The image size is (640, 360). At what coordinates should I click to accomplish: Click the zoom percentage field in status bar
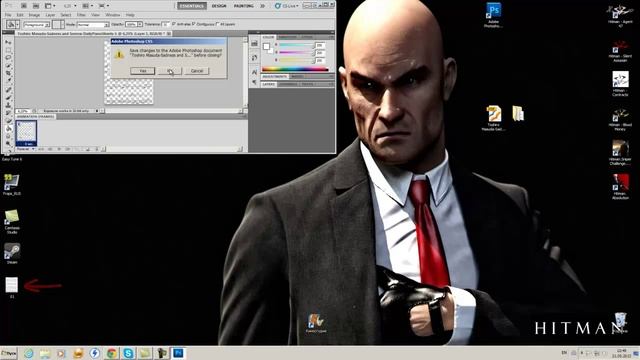click(x=22, y=111)
